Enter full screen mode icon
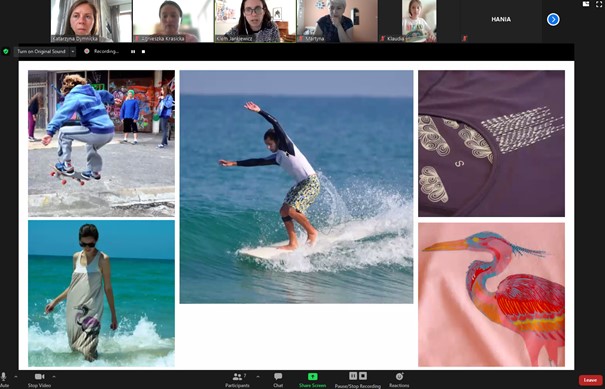Image resolution: width=605 pixels, height=389 pixels. coord(599,4)
